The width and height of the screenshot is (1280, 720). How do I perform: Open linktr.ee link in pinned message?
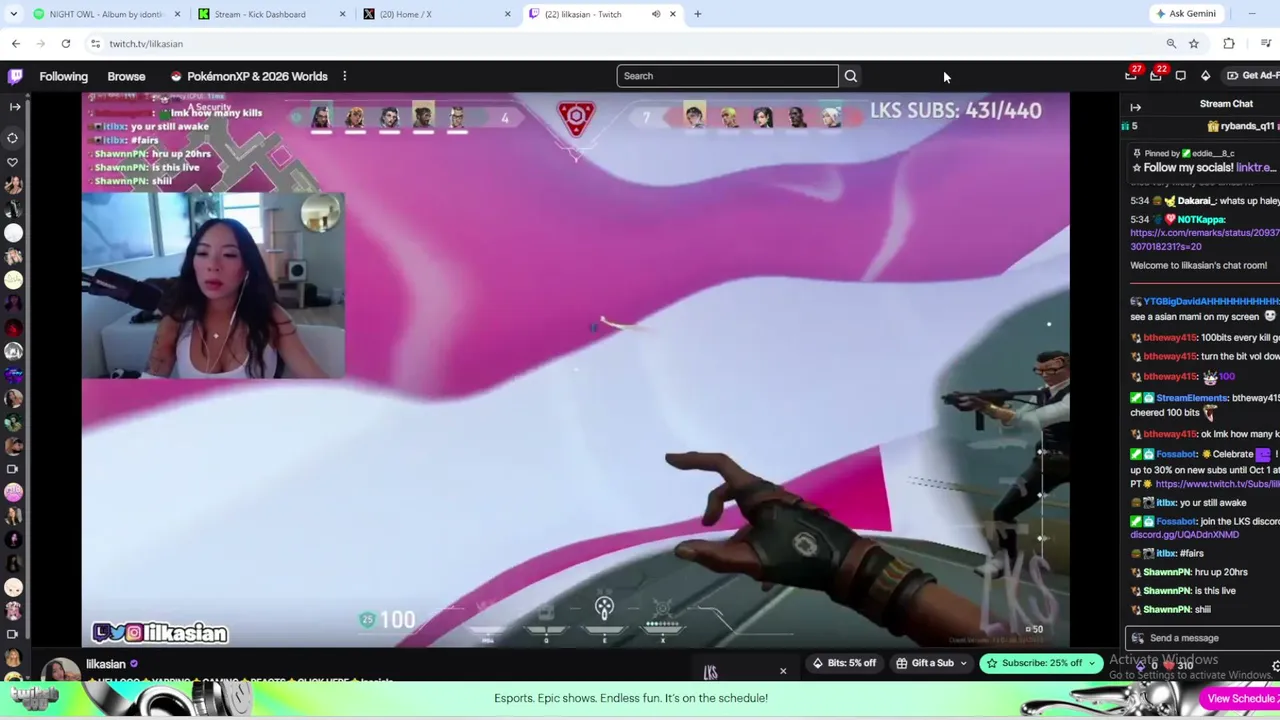1257,168
